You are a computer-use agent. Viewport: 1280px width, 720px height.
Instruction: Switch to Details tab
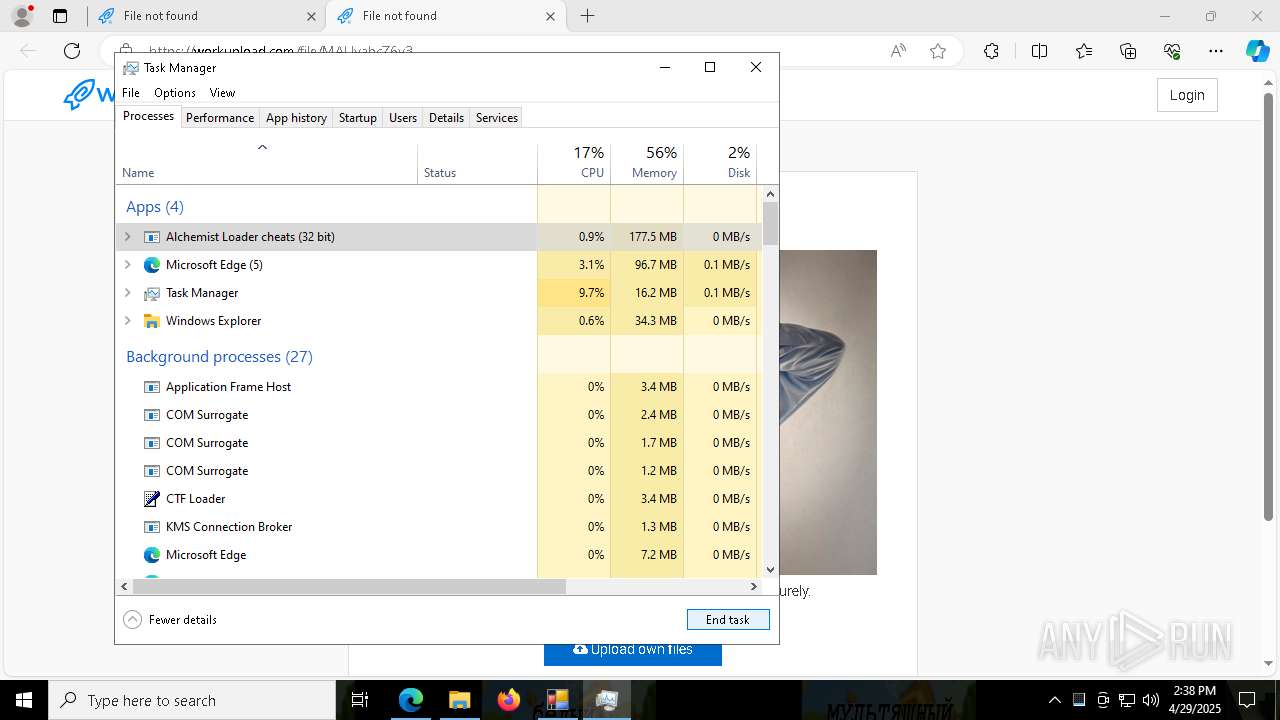tap(446, 118)
